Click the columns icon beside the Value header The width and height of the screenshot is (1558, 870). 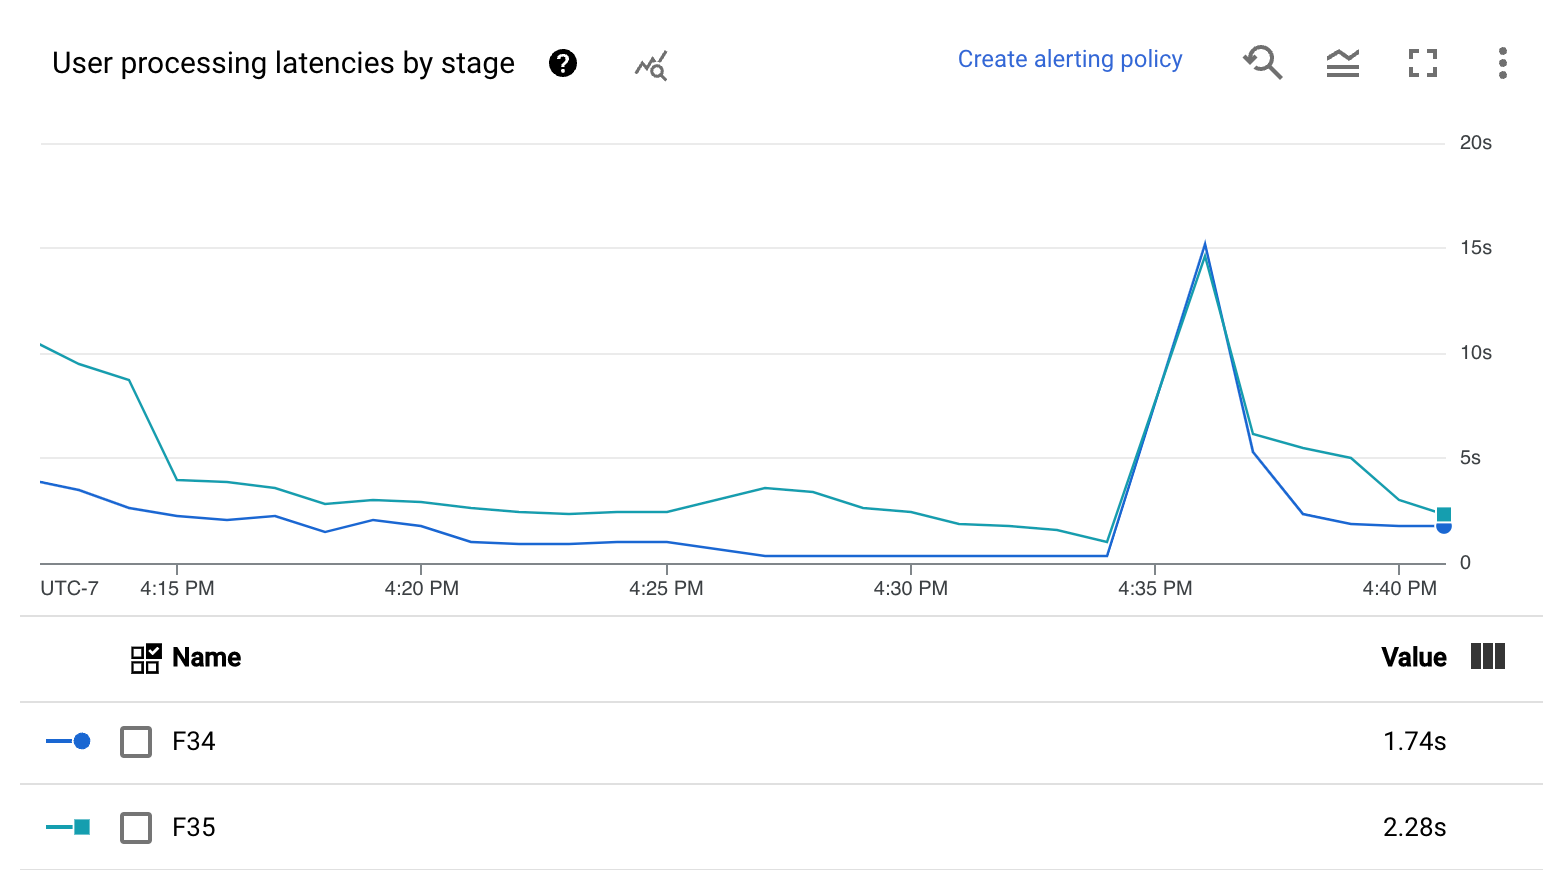pyautogui.click(x=1488, y=657)
